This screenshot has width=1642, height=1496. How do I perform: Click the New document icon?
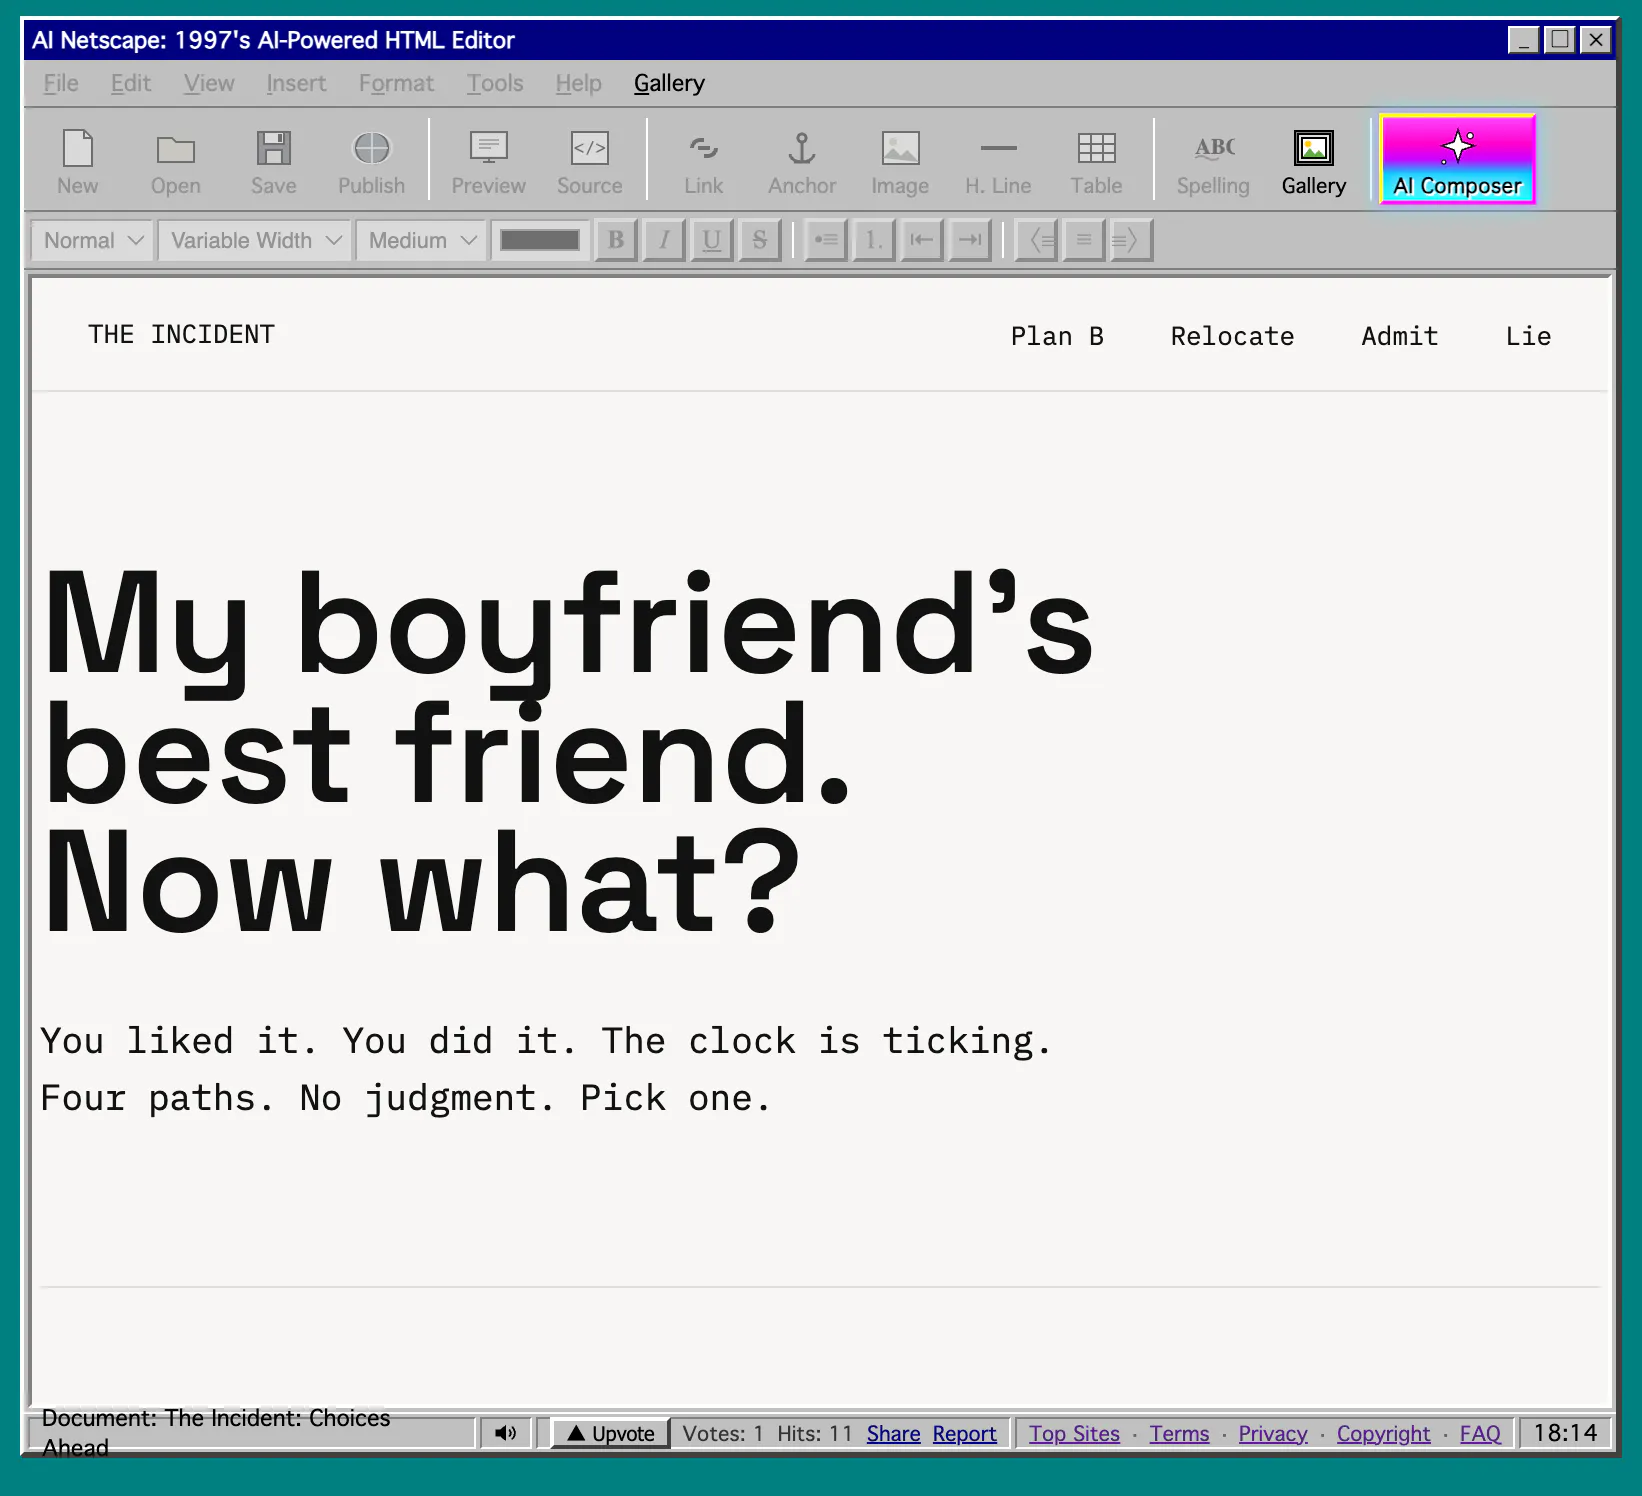point(77,162)
